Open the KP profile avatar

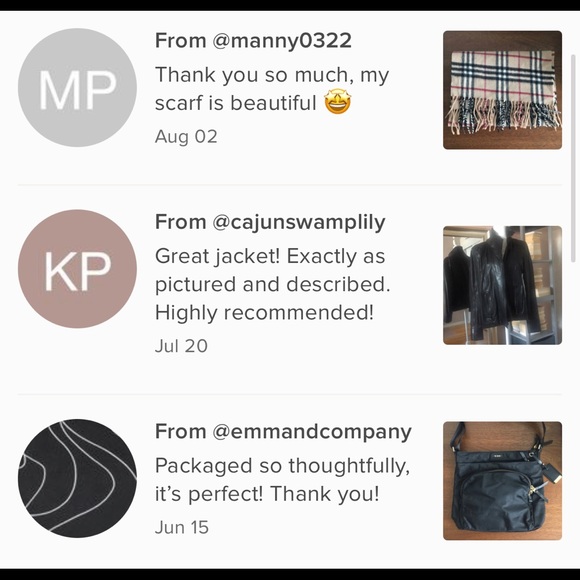(x=77, y=269)
